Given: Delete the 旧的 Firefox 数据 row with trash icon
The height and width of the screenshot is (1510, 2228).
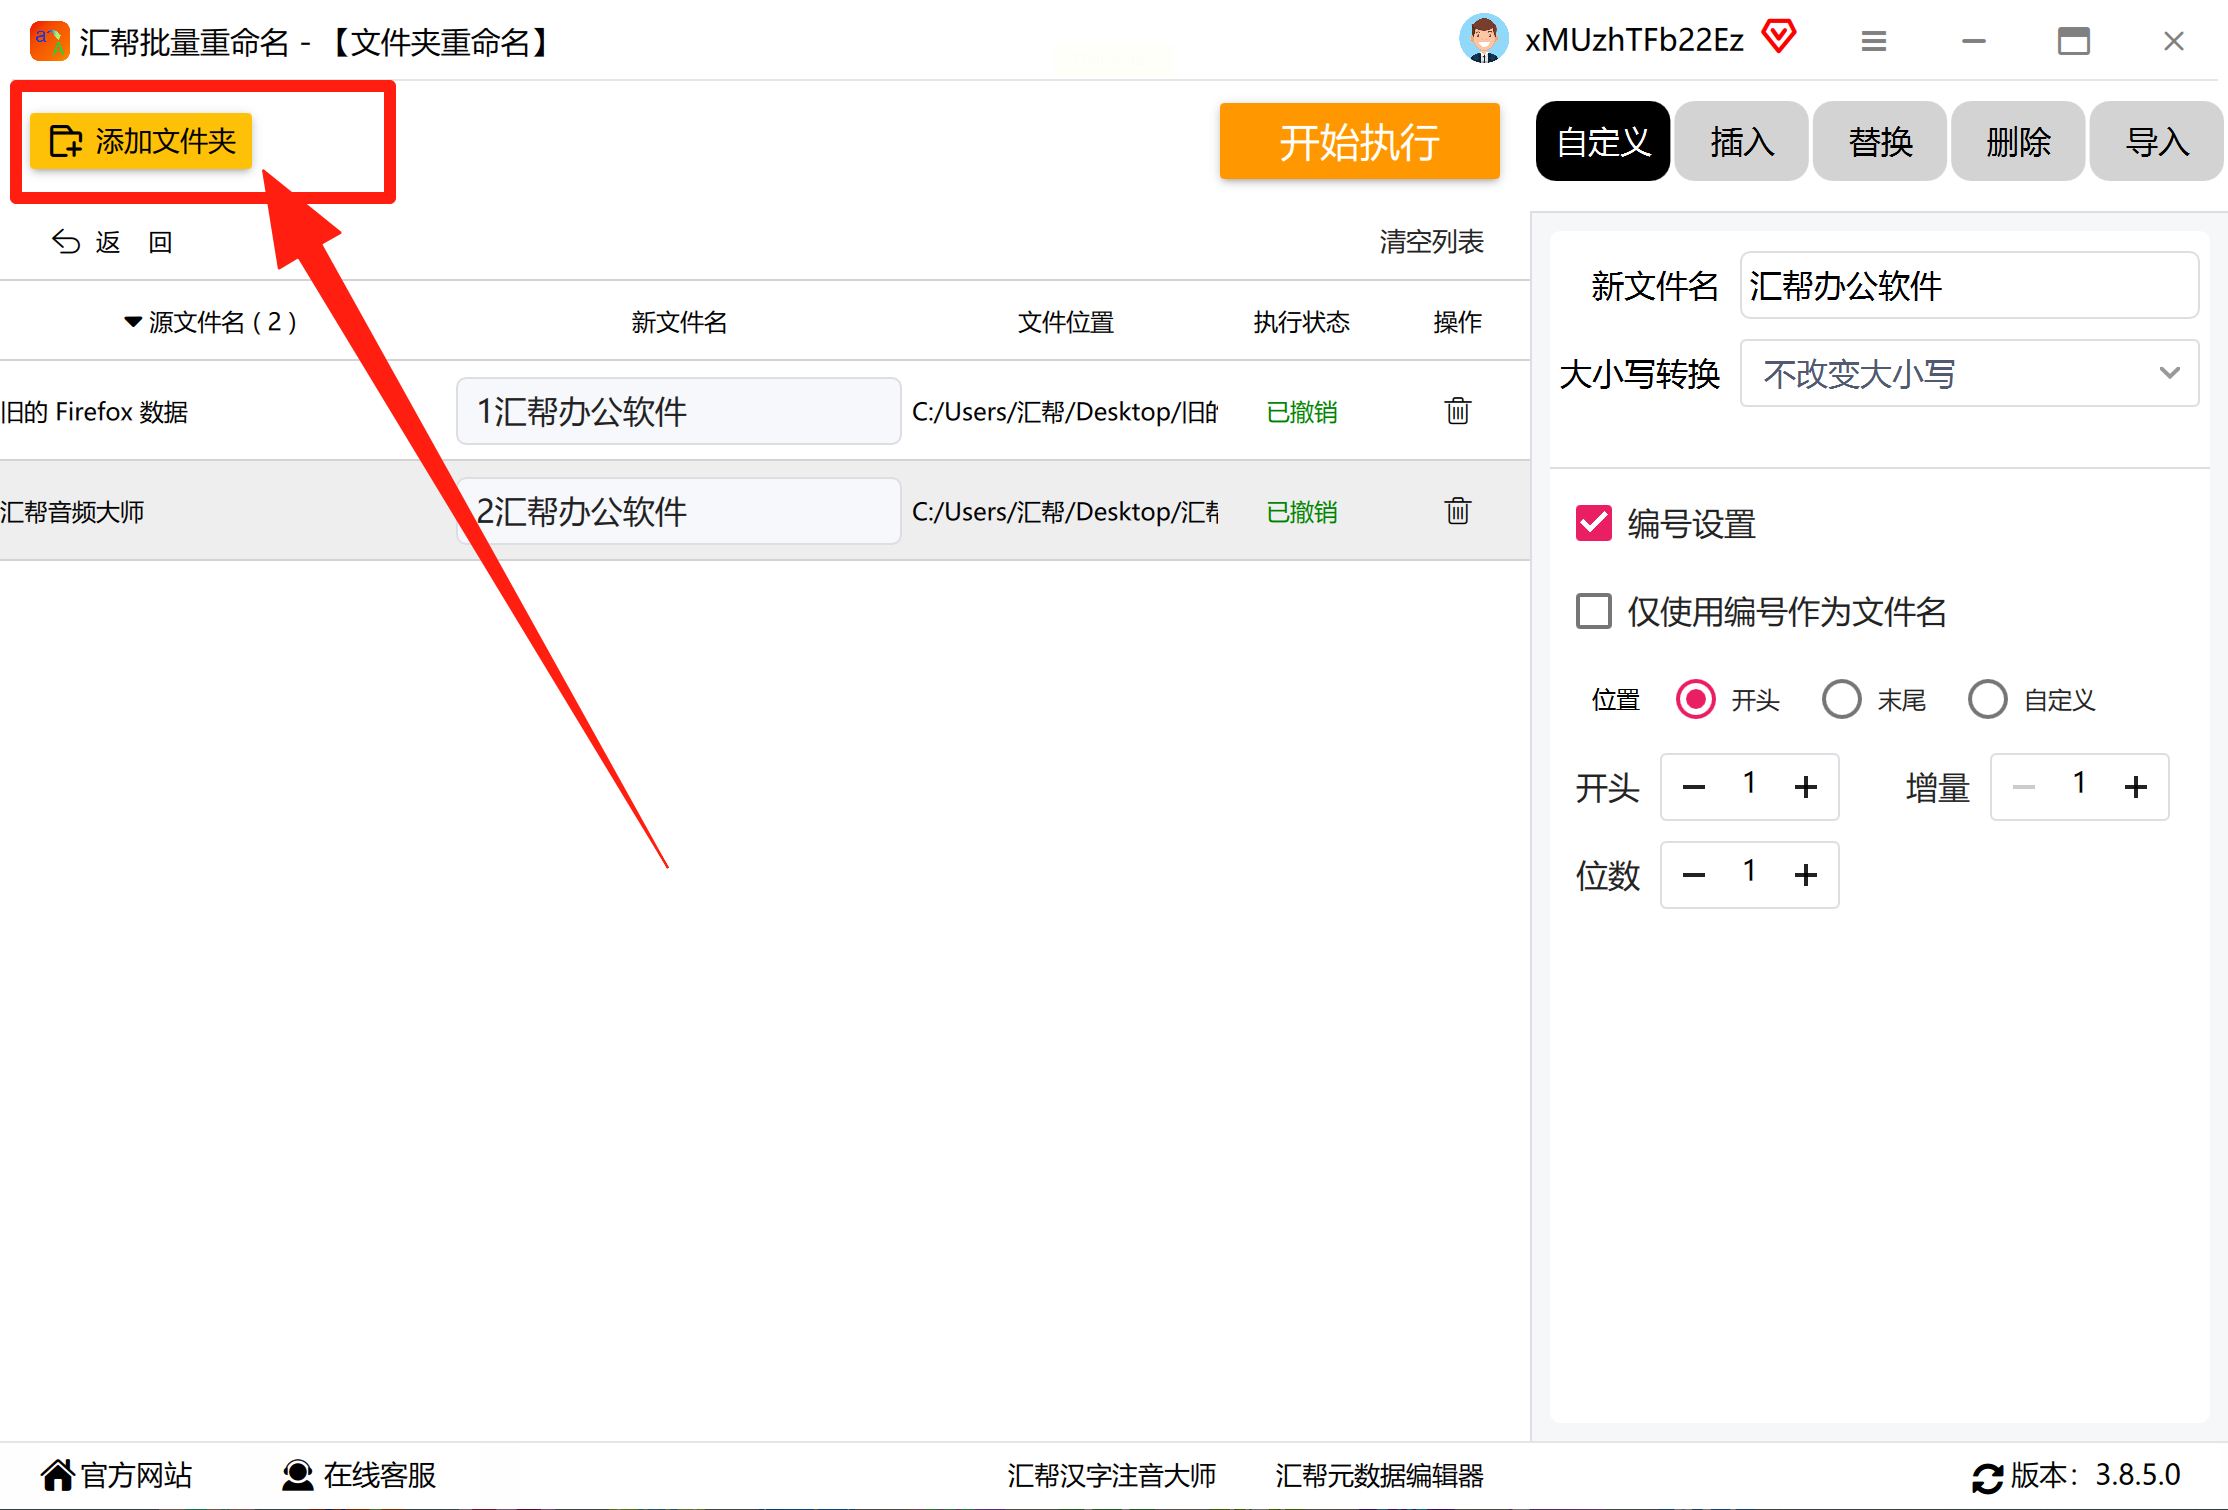Looking at the screenshot, I should click(1457, 411).
